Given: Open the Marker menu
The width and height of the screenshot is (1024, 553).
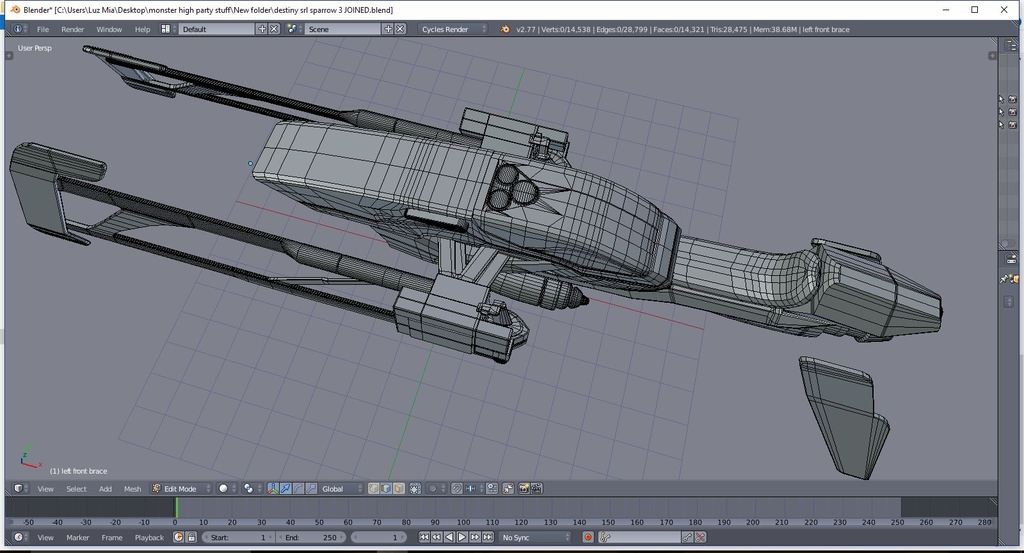Looking at the screenshot, I should pos(77,537).
